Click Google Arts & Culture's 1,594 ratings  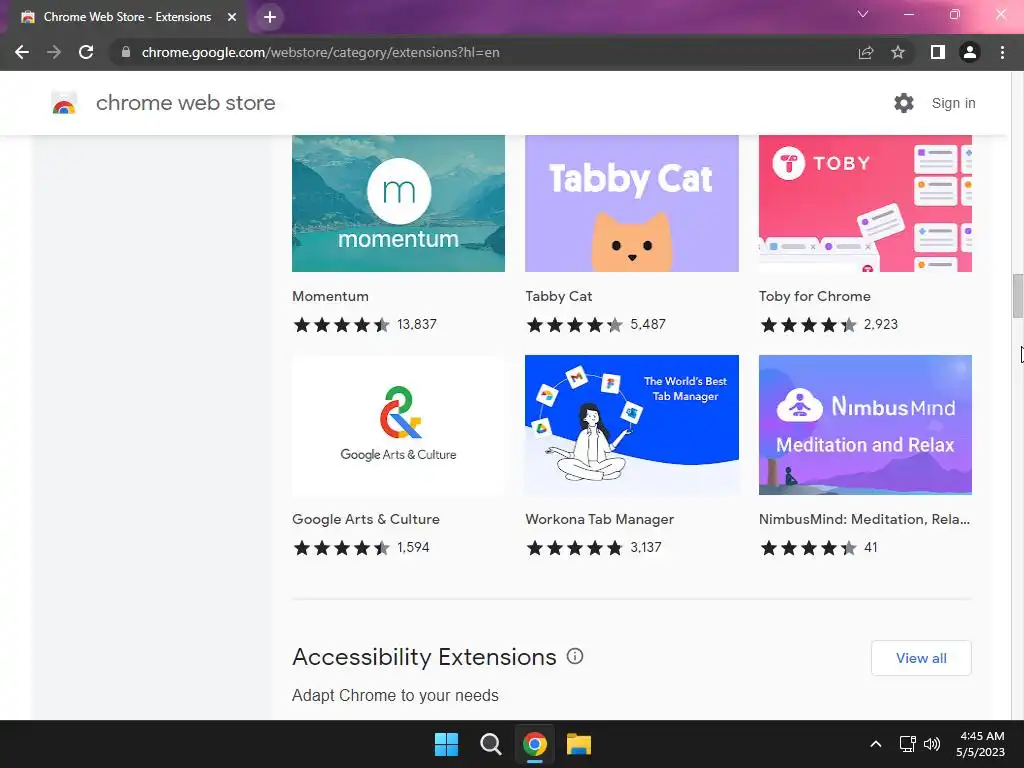tap(413, 547)
